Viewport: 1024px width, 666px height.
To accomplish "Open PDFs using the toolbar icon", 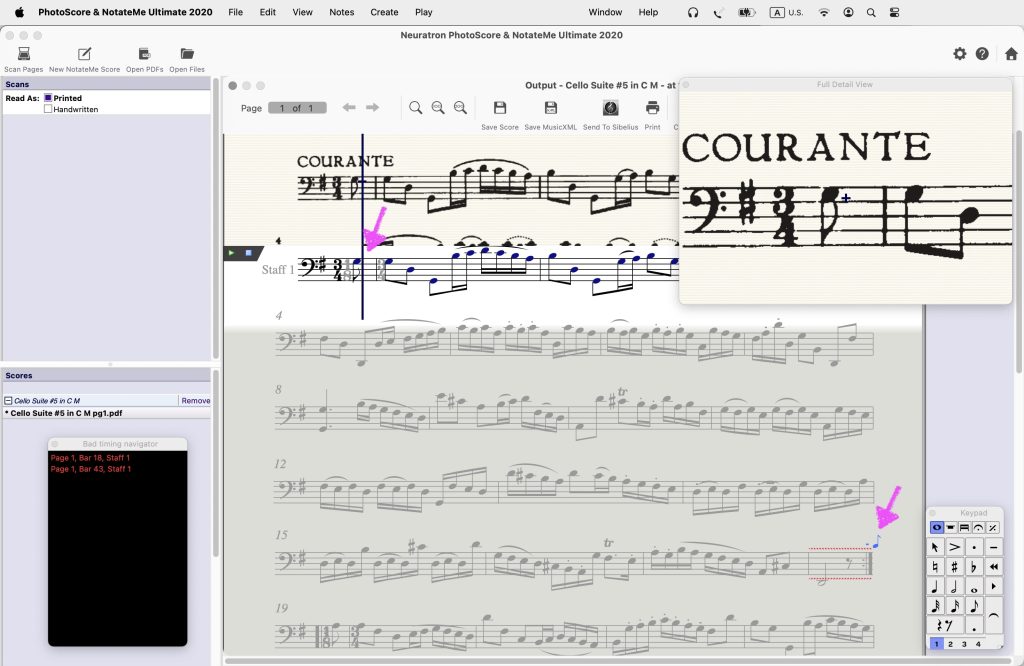I will click(x=145, y=55).
